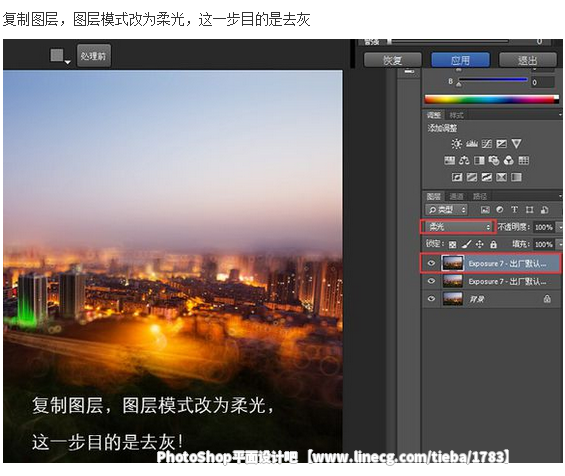Toggle visibility of the 背景 layer
This screenshot has width=565, height=476.
(x=431, y=298)
